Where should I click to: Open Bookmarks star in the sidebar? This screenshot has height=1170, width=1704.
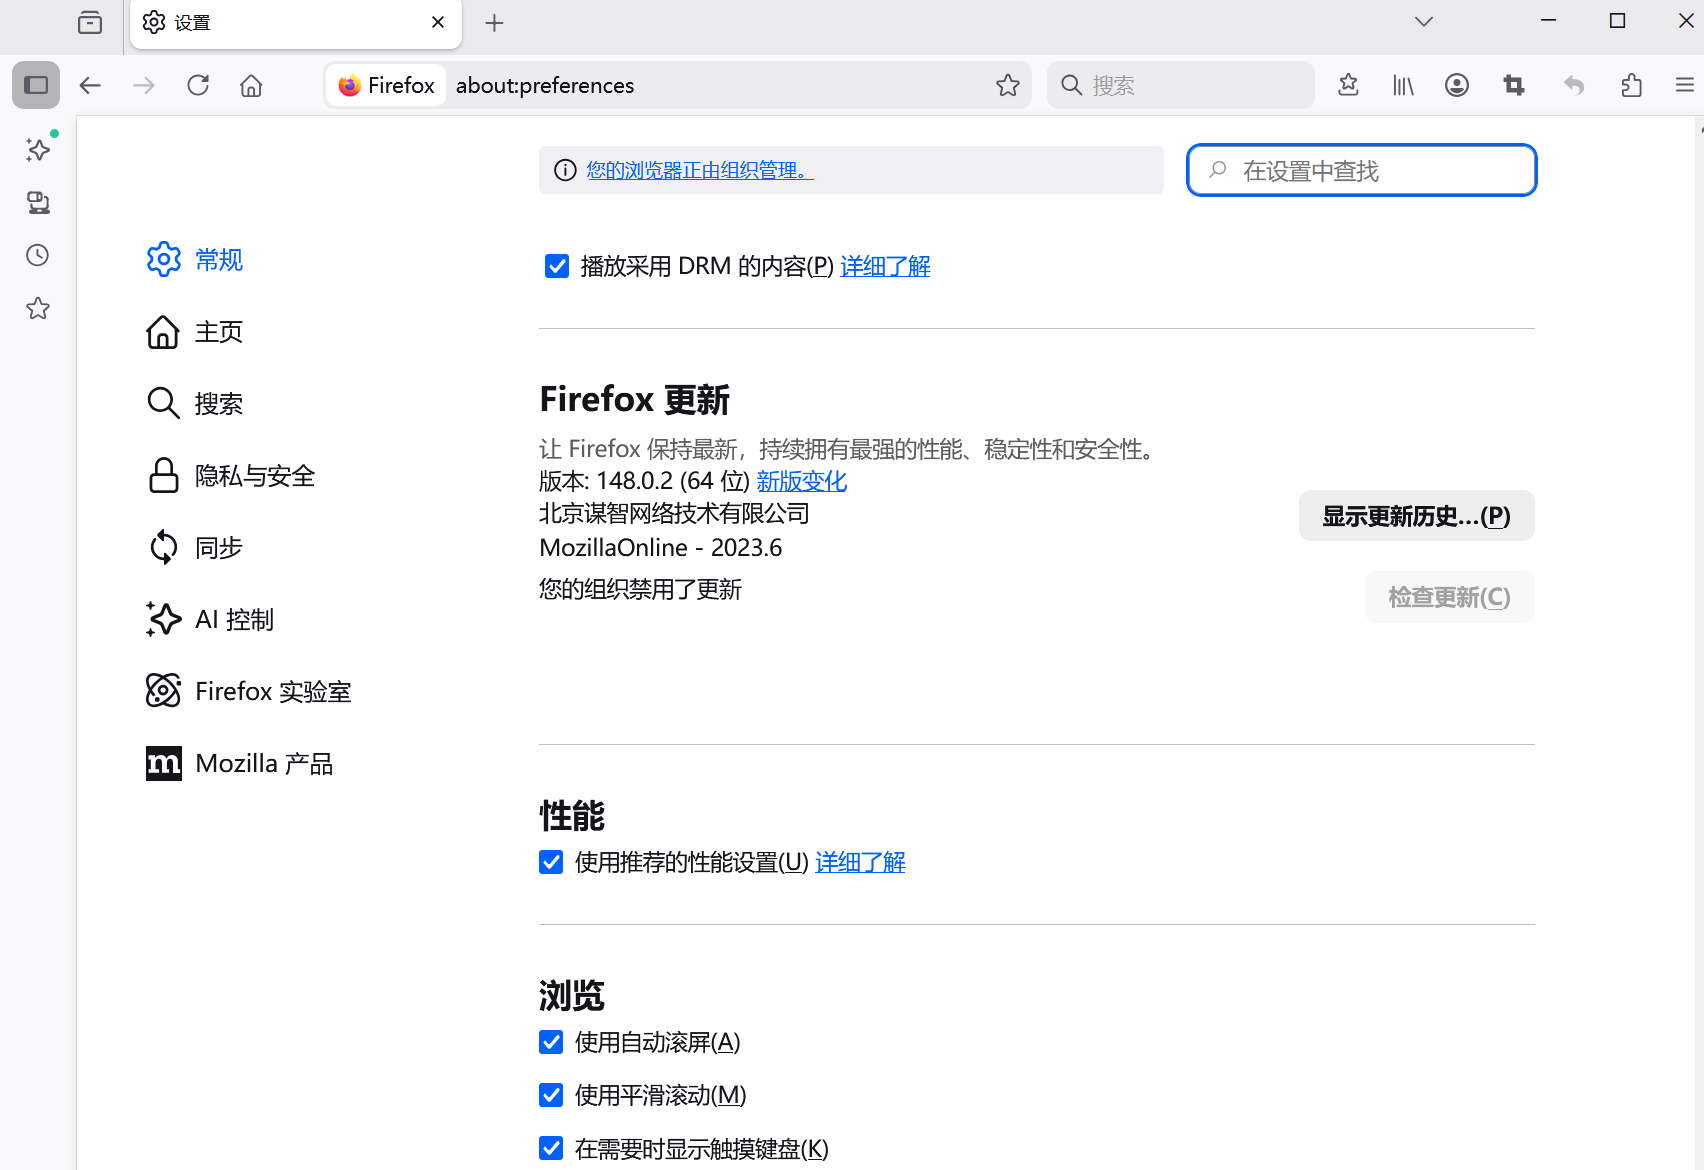(x=38, y=308)
